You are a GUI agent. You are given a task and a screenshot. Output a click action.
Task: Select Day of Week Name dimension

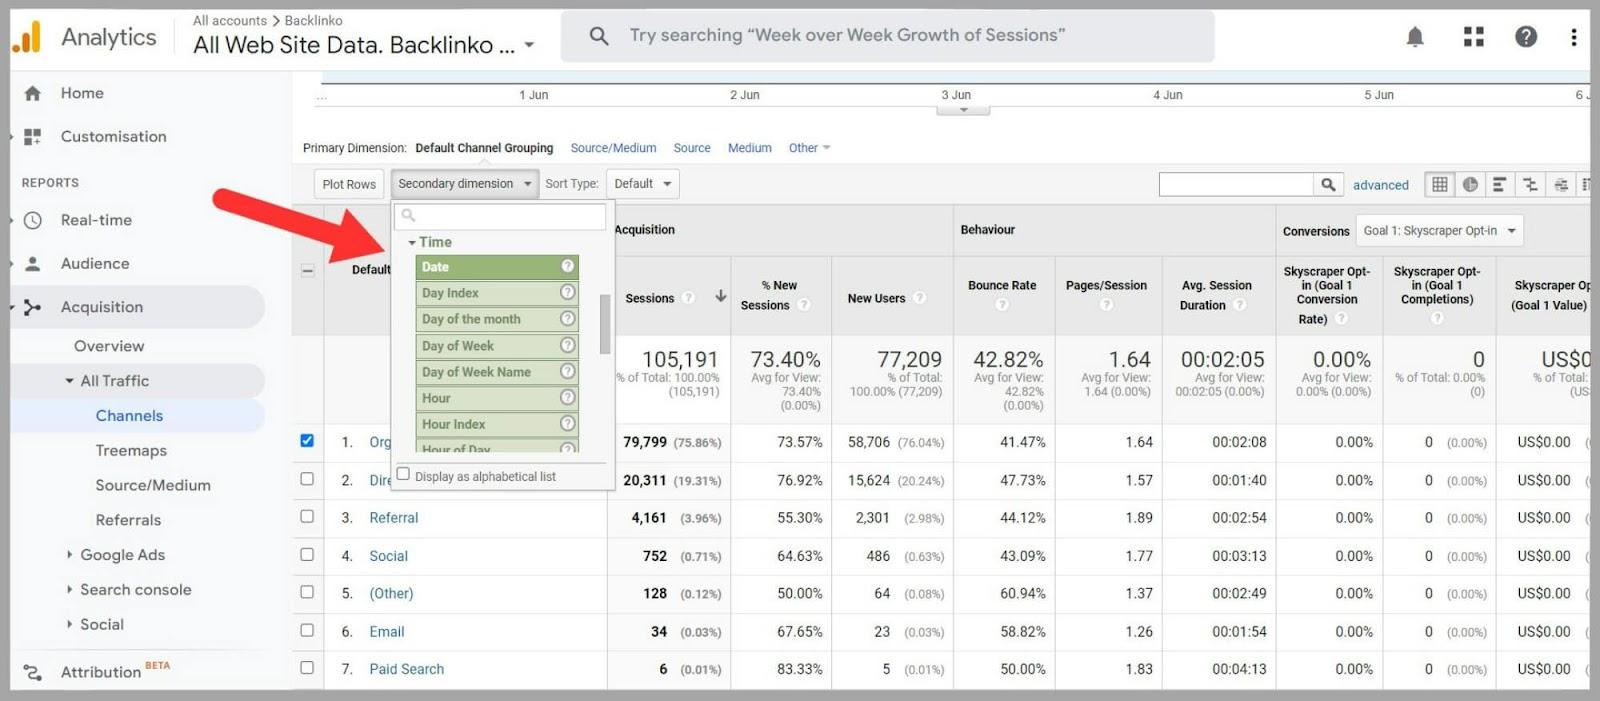pos(476,372)
